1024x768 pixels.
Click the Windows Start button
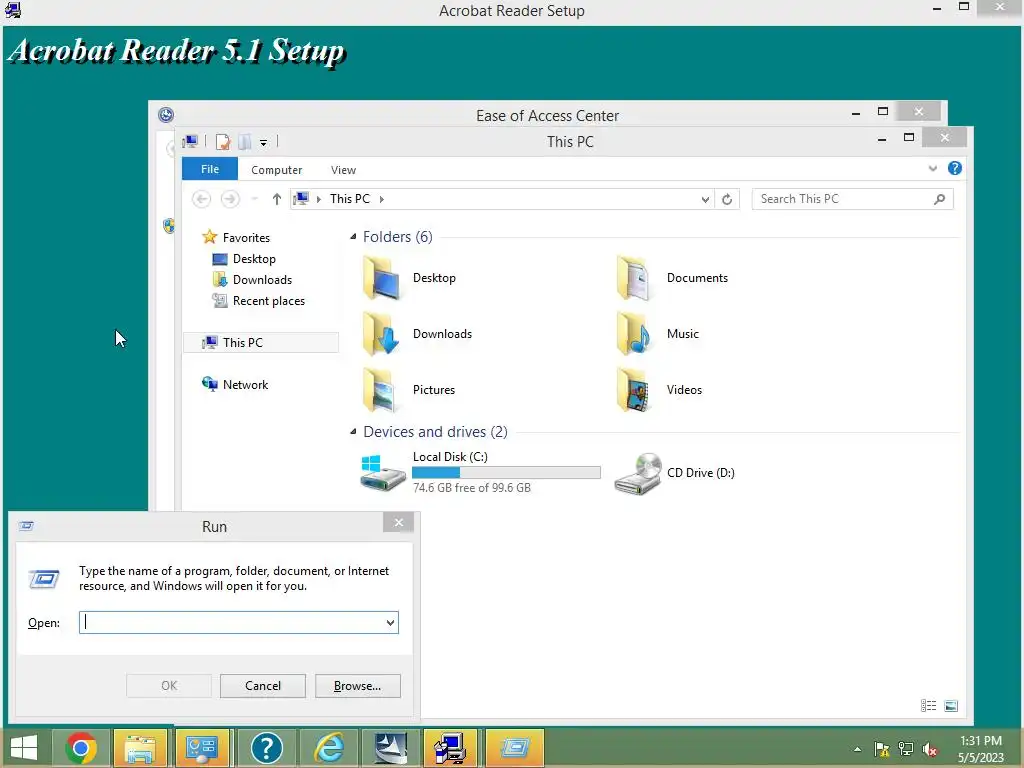[24, 748]
